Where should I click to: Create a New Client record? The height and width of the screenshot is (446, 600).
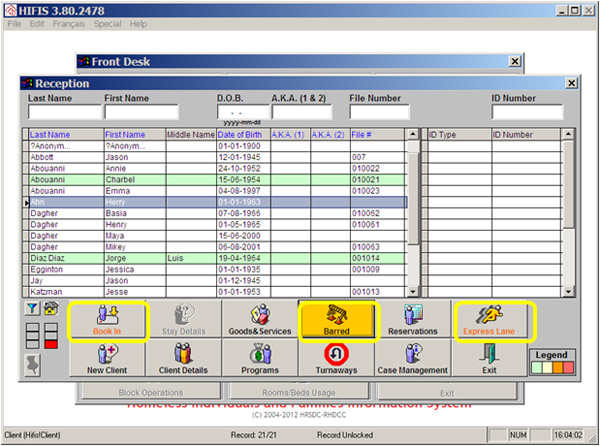(108, 357)
